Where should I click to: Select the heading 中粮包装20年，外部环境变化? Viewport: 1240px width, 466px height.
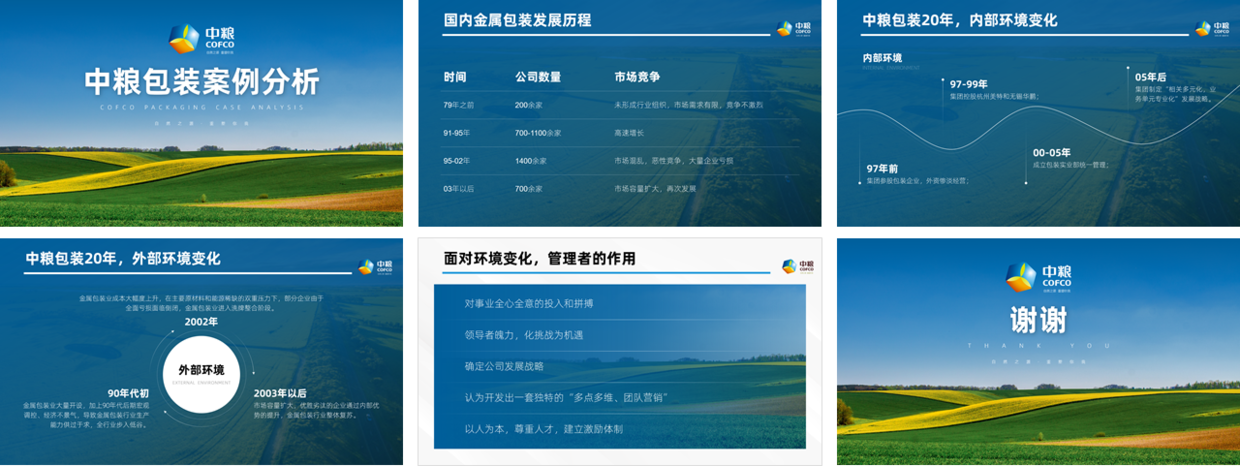click(x=123, y=258)
